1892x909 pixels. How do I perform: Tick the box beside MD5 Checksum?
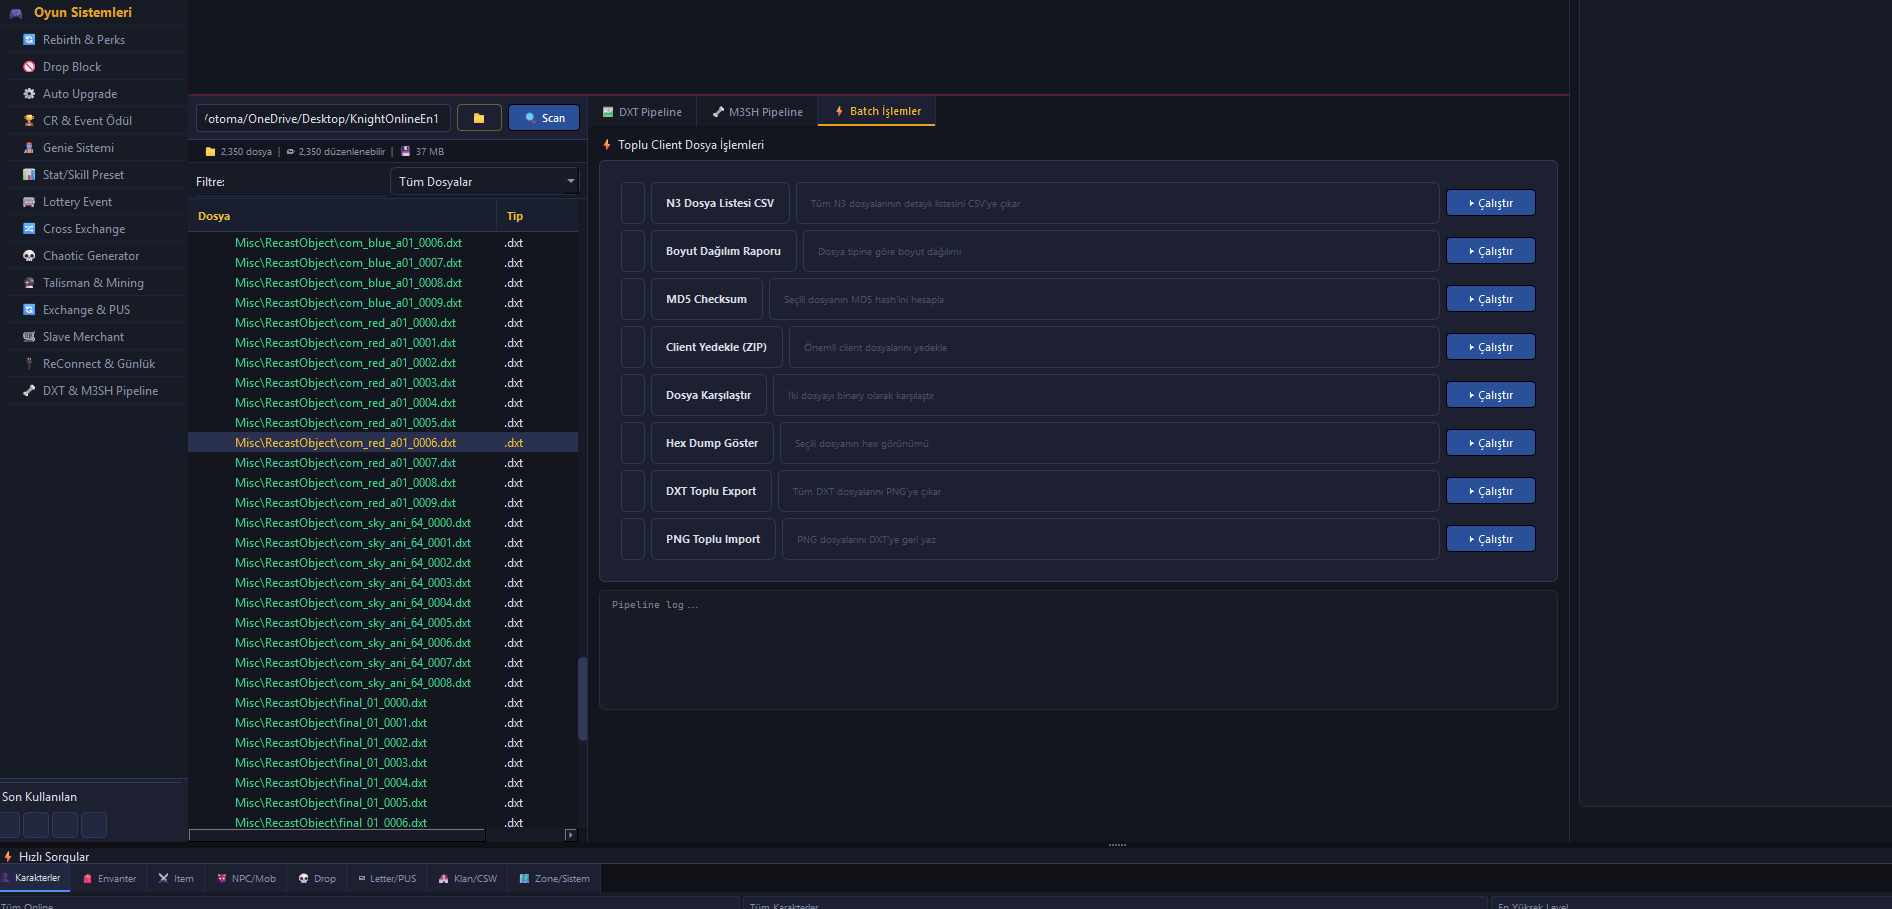(x=633, y=299)
